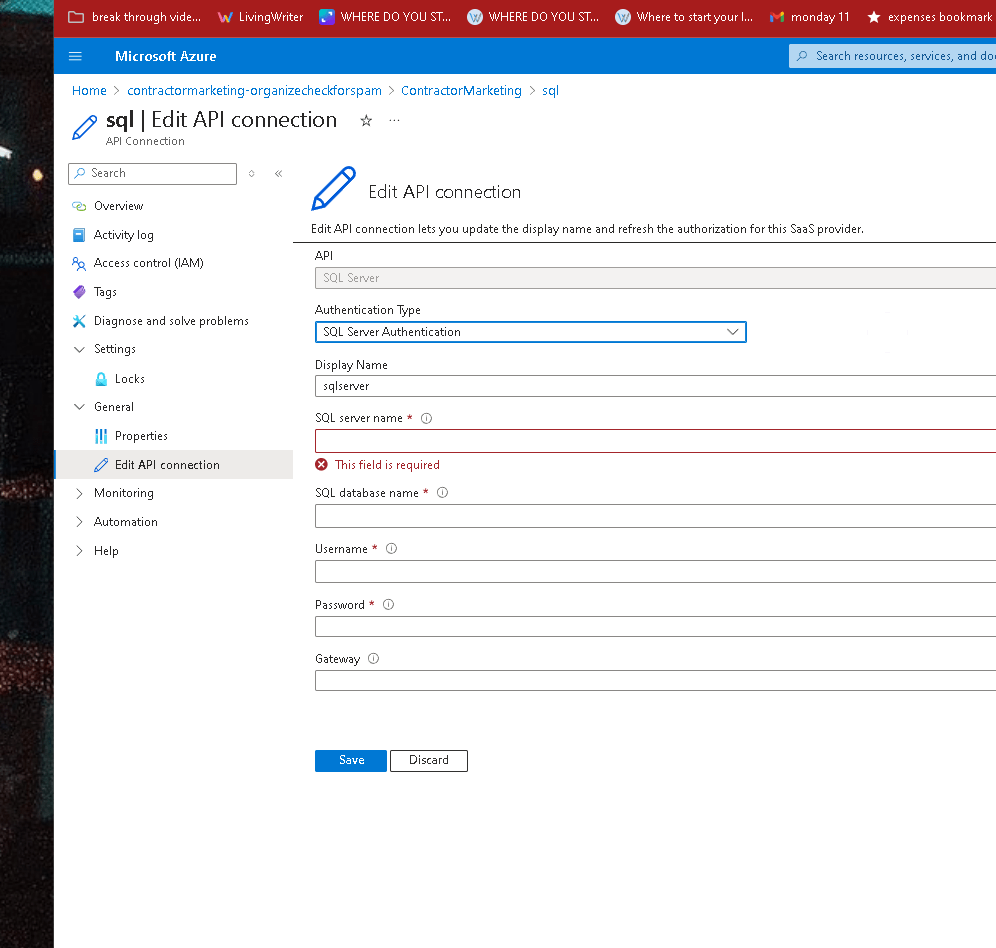Viewport: 996px width, 948px height.
Task: Open ContractorMarketing breadcrumb
Action: tap(461, 90)
